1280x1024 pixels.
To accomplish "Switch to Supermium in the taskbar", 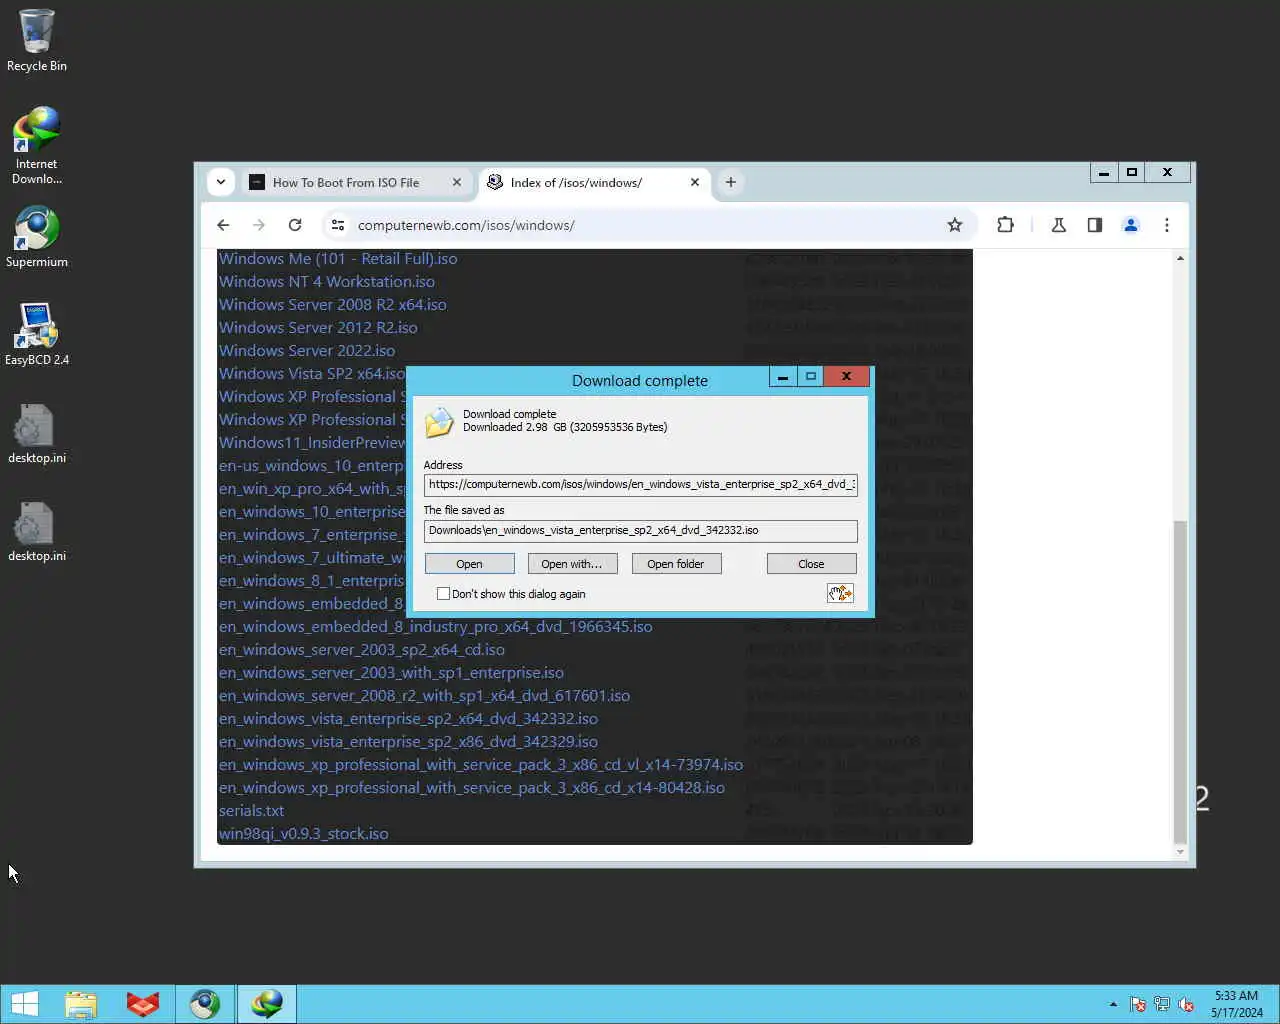I will pyautogui.click(x=205, y=1004).
